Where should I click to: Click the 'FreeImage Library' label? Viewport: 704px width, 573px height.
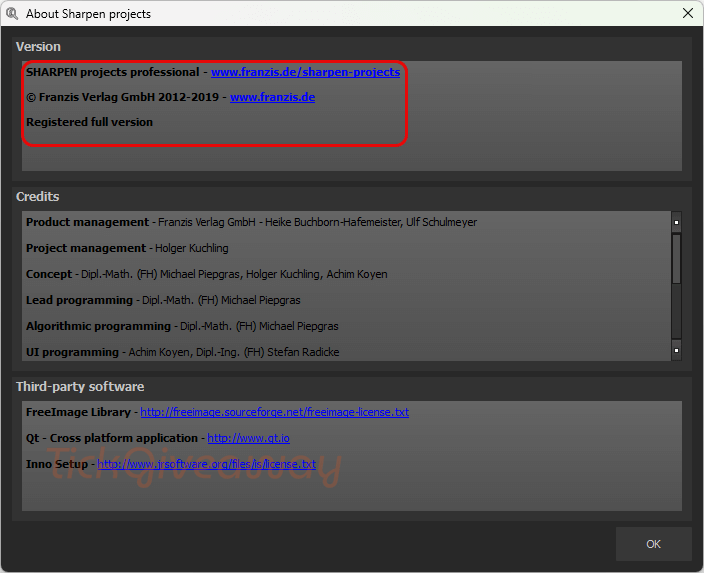[78, 412]
